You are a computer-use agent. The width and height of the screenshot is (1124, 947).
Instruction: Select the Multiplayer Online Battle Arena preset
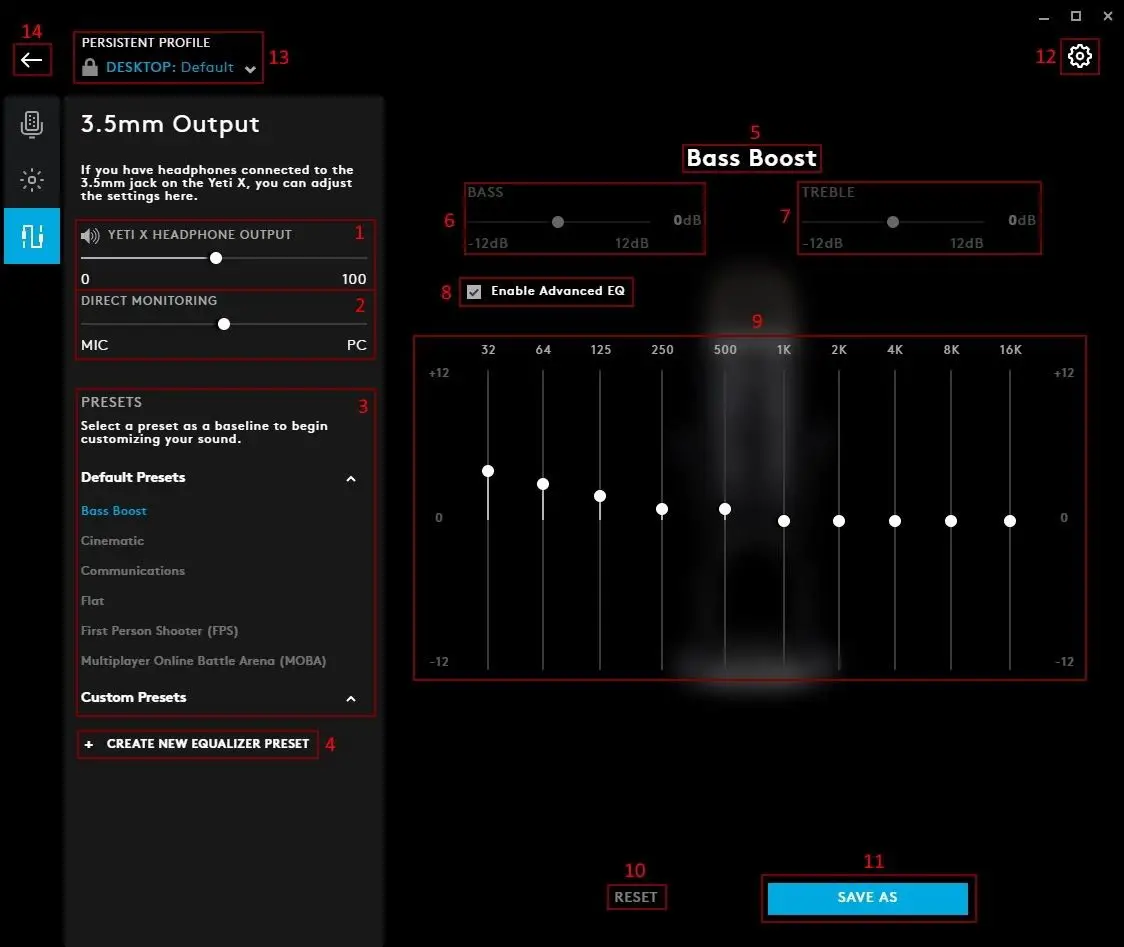click(x=204, y=661)
